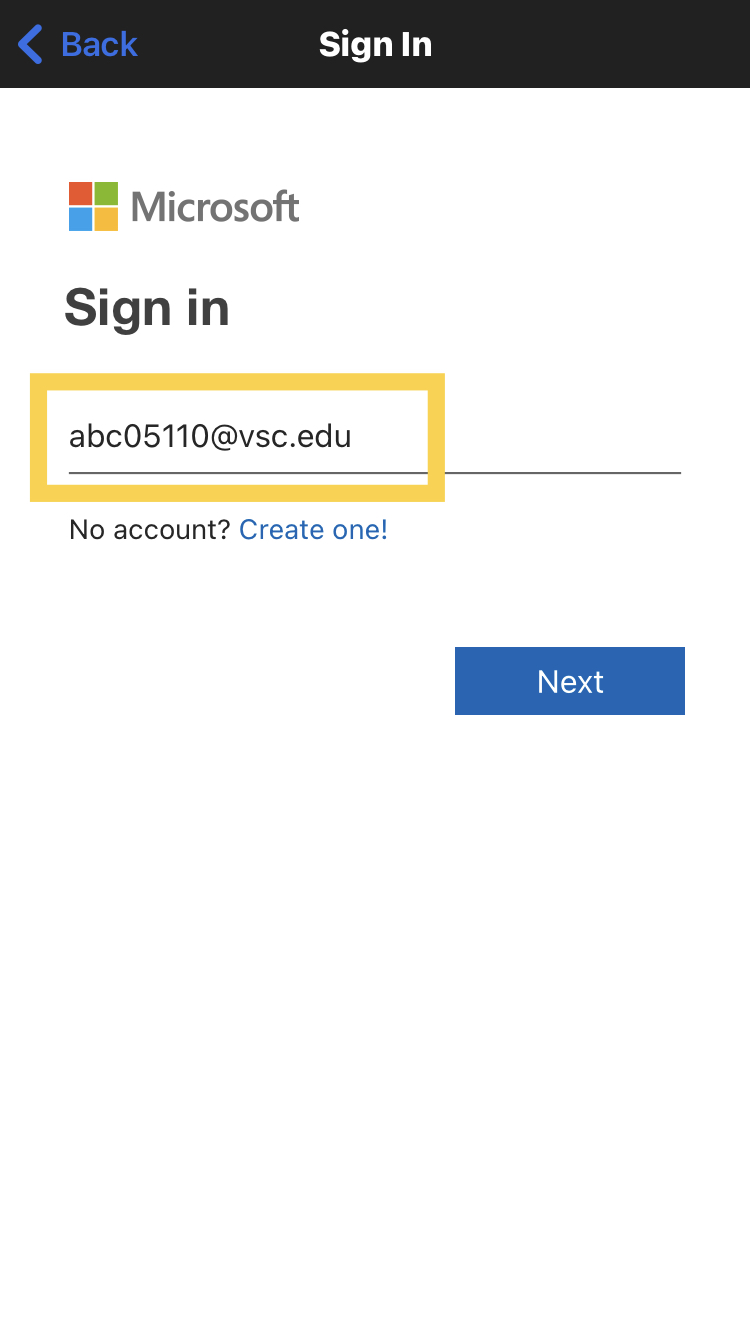The image size is (750, 1334).
Task: Focus the email field containing abc05110@vsc.edu
Action: (210, 437)
